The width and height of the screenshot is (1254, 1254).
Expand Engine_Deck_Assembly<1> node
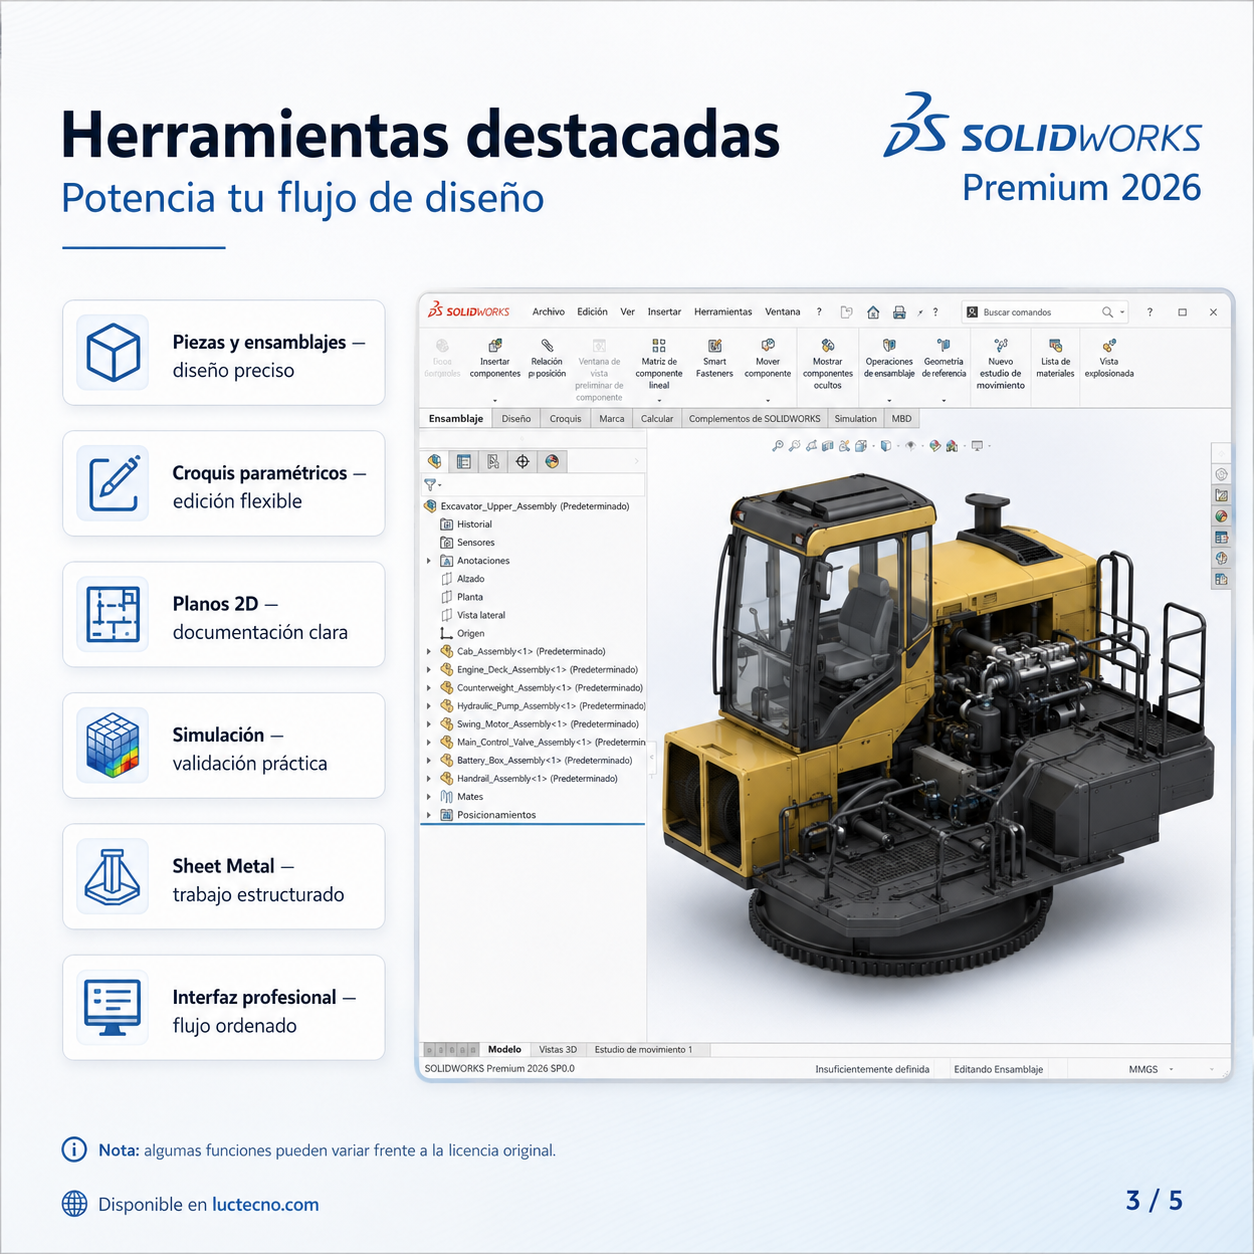(x=429, y=670)
